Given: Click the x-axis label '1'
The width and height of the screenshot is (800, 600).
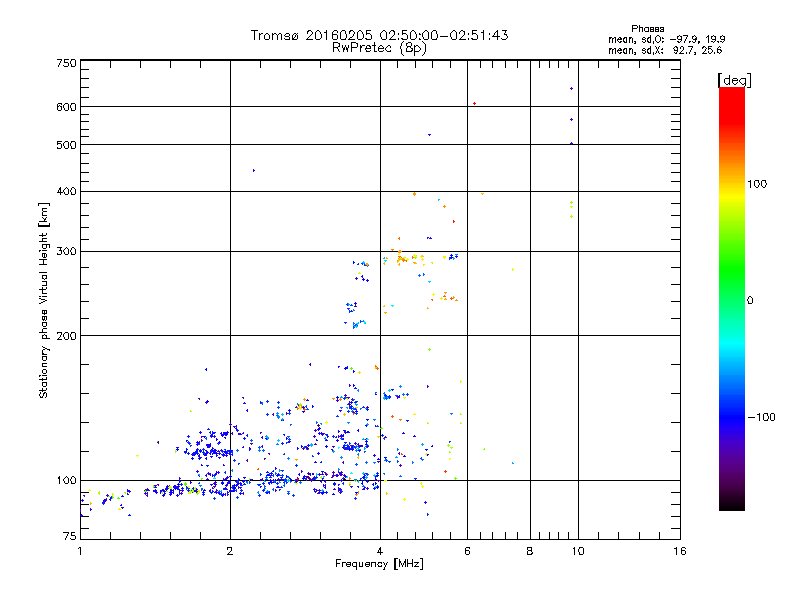Looking at the screenshot, I should click(80, 551).
